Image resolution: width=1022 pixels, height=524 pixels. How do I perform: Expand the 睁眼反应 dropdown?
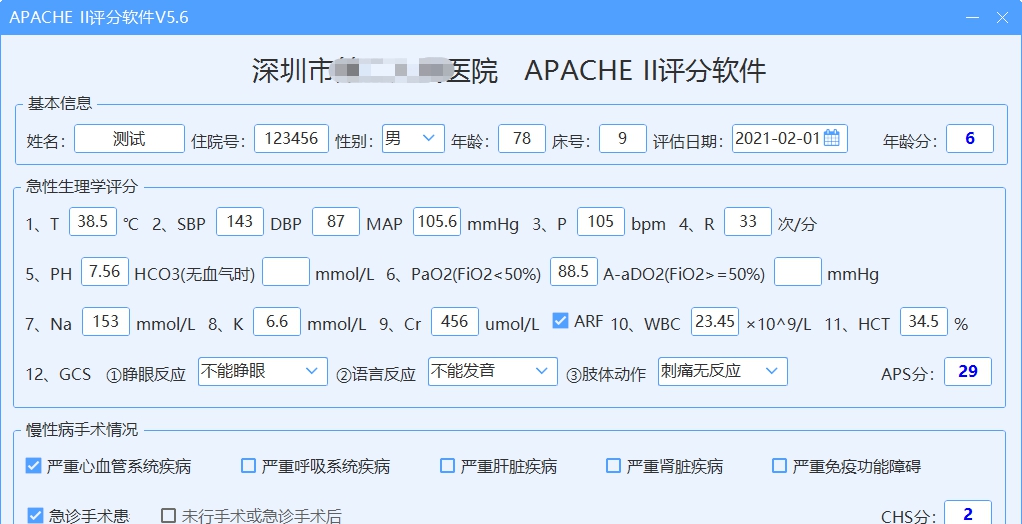point(263,372)
